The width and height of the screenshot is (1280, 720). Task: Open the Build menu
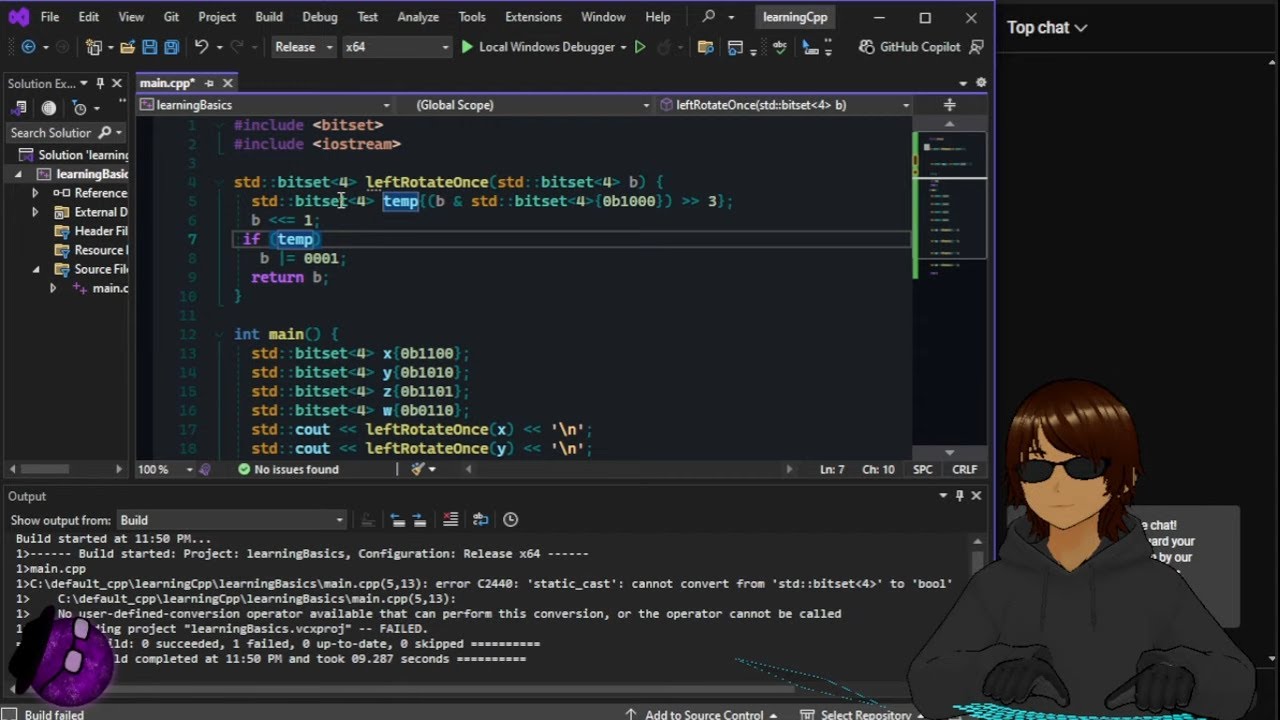click(269, 17)
